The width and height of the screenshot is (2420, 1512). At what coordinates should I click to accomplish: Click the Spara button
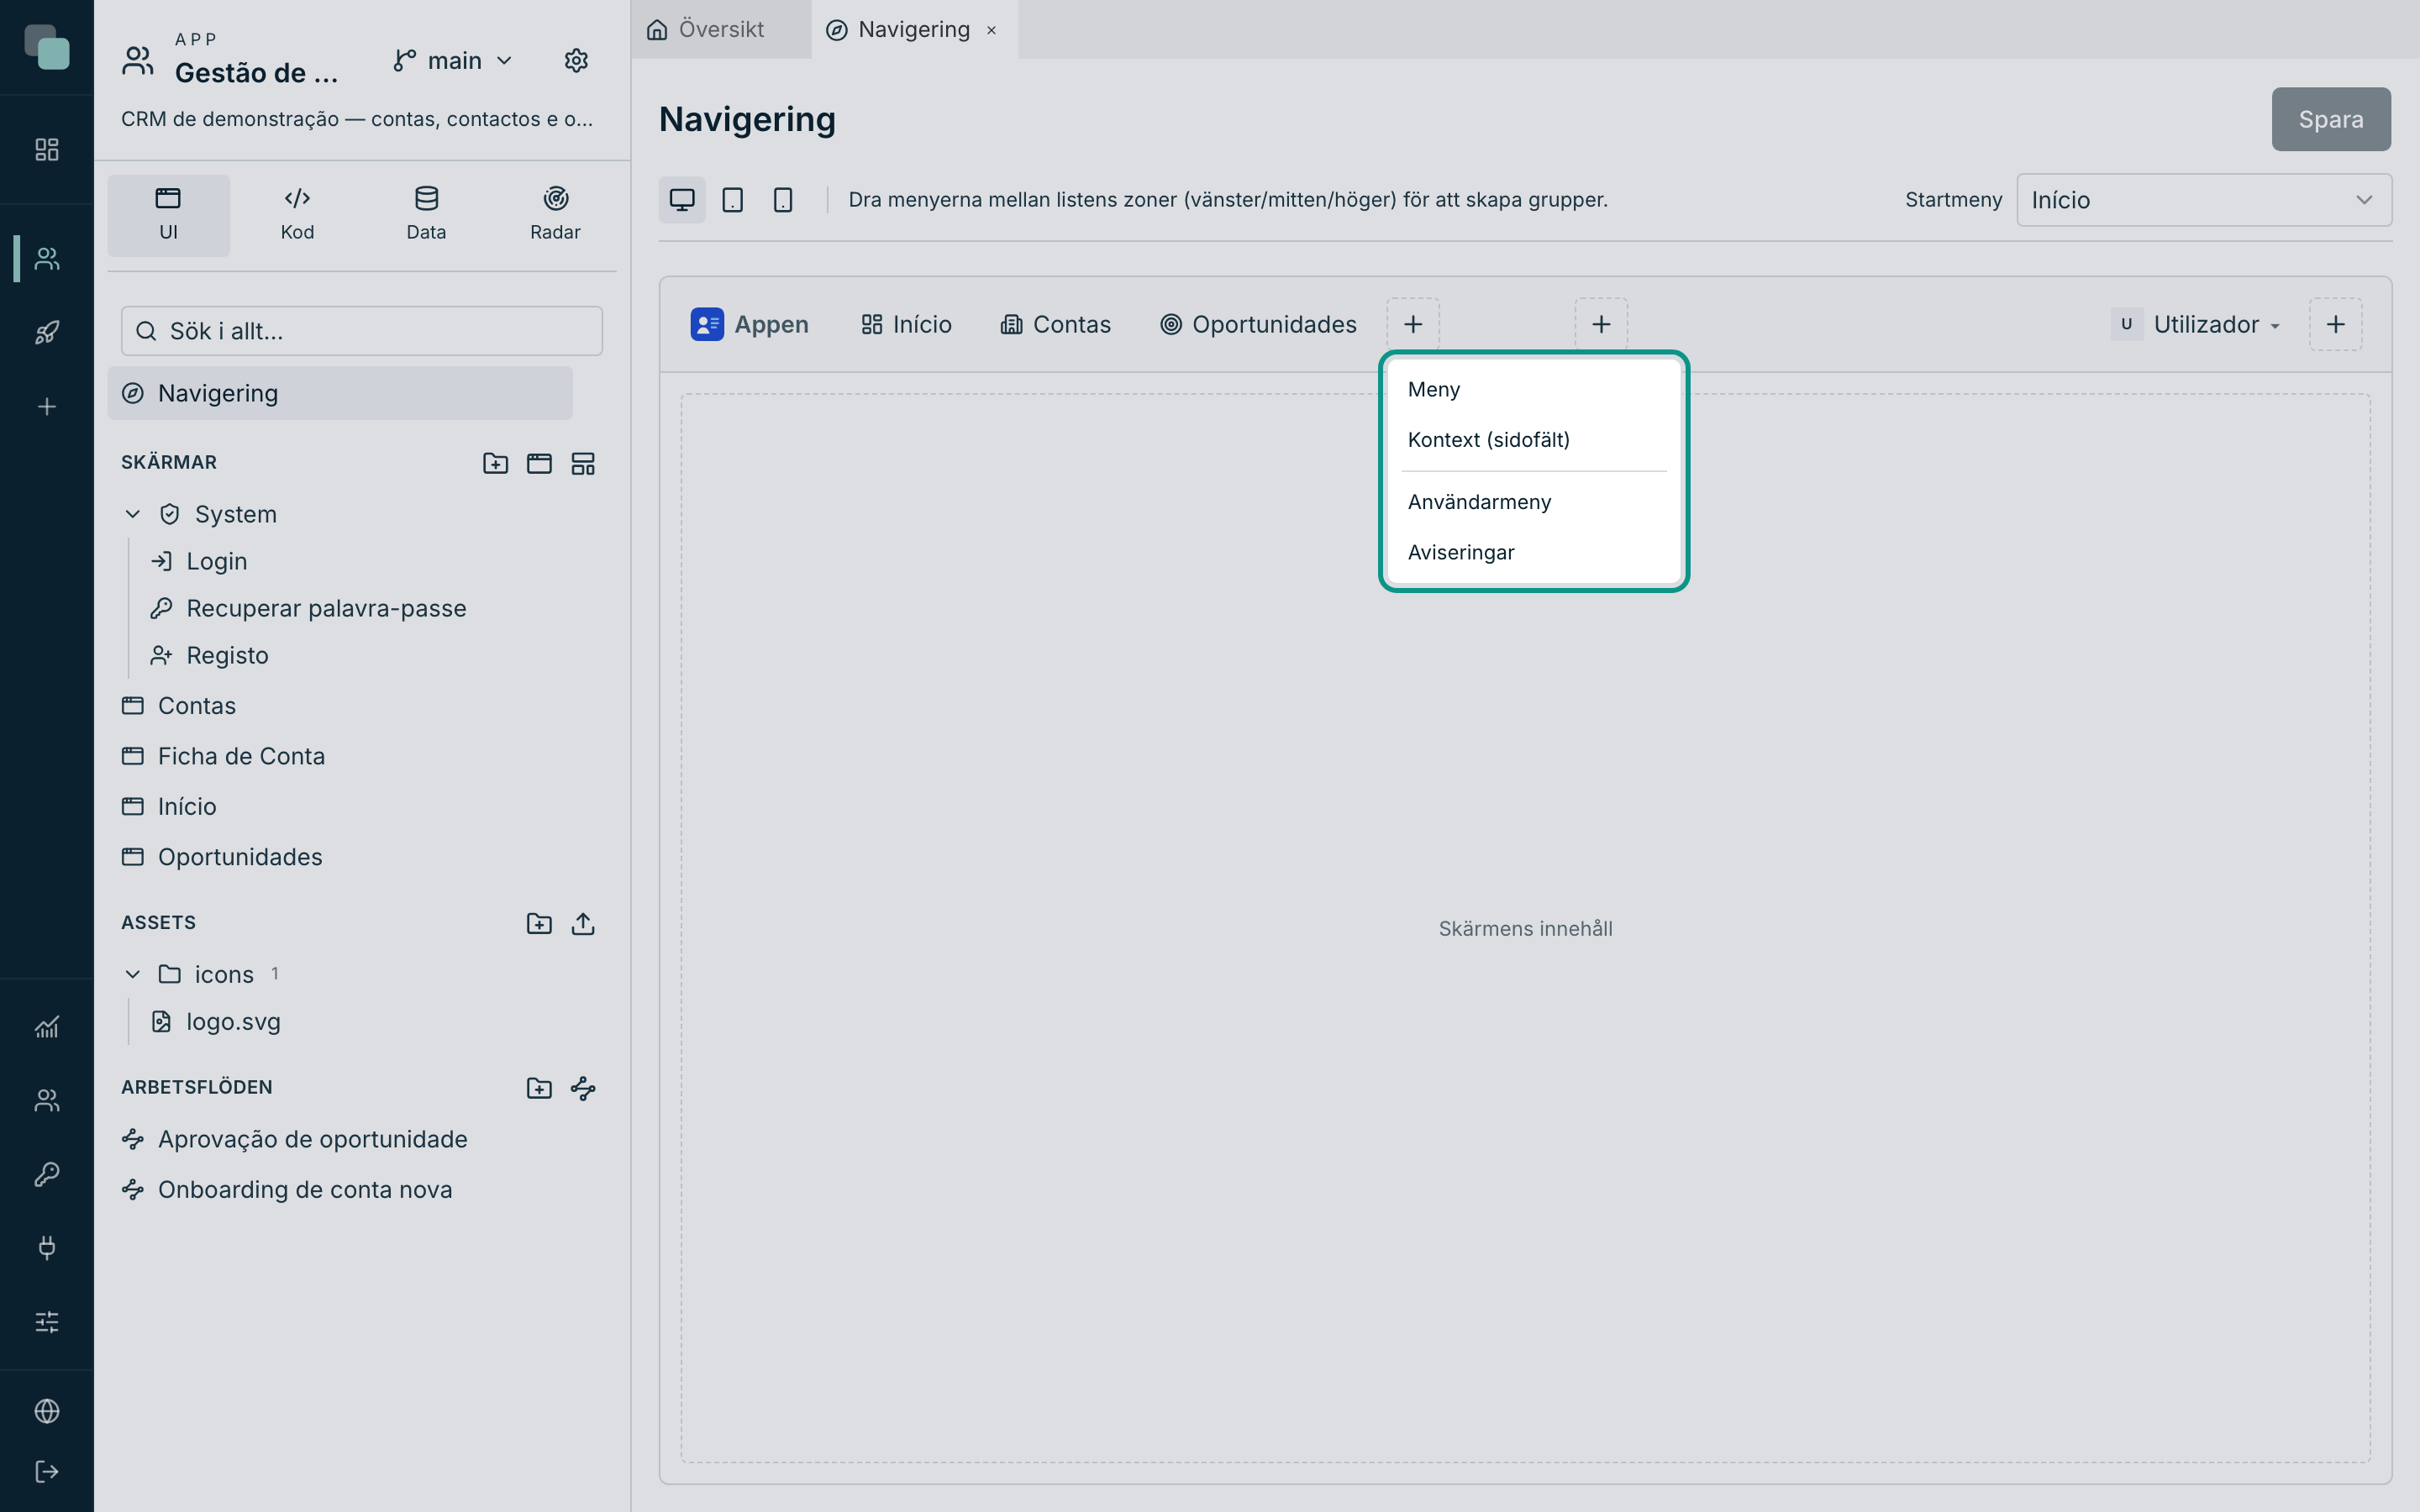[x=2331, y=119]
